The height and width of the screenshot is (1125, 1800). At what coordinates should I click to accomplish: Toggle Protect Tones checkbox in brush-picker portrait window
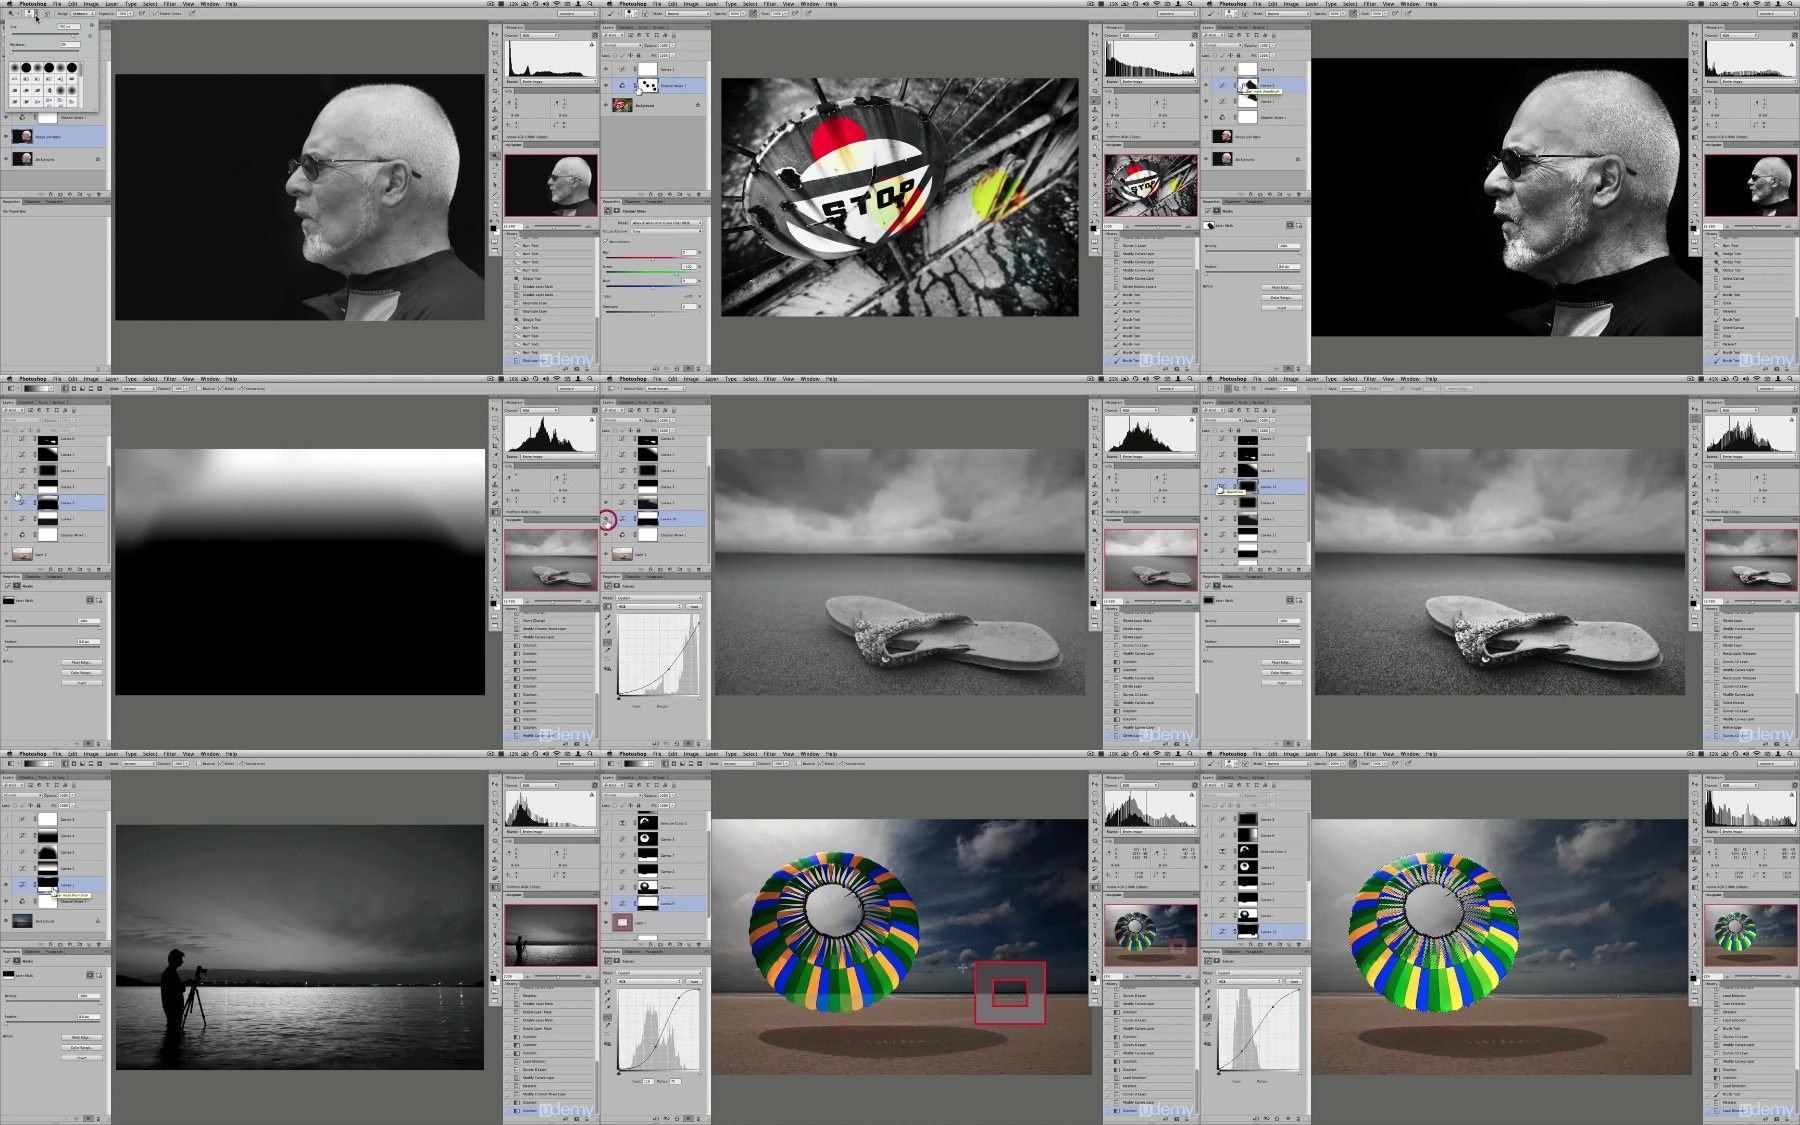155,13
